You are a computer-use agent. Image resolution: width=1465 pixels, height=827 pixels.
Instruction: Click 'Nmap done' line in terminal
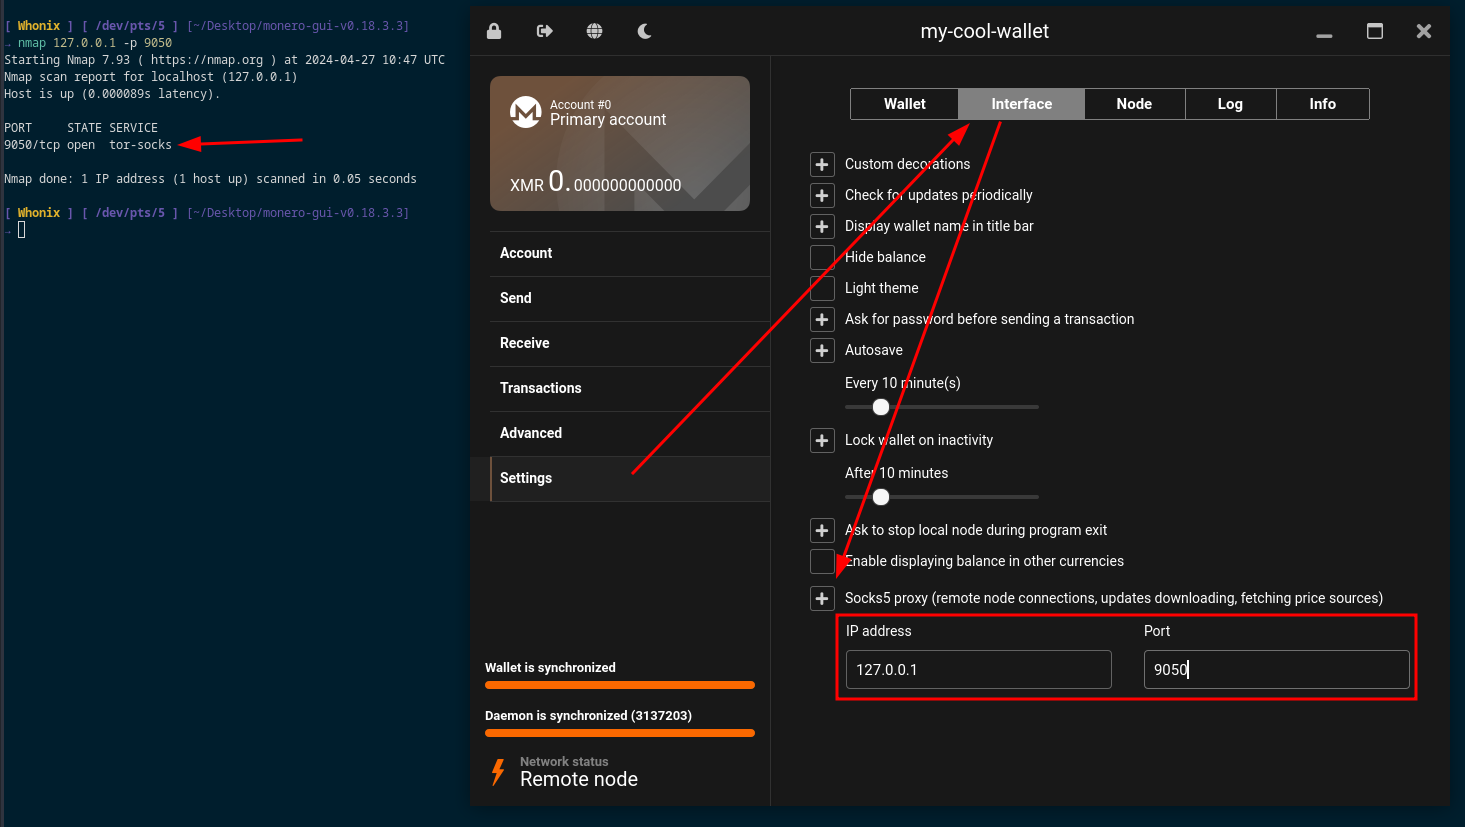click(210, 179)
